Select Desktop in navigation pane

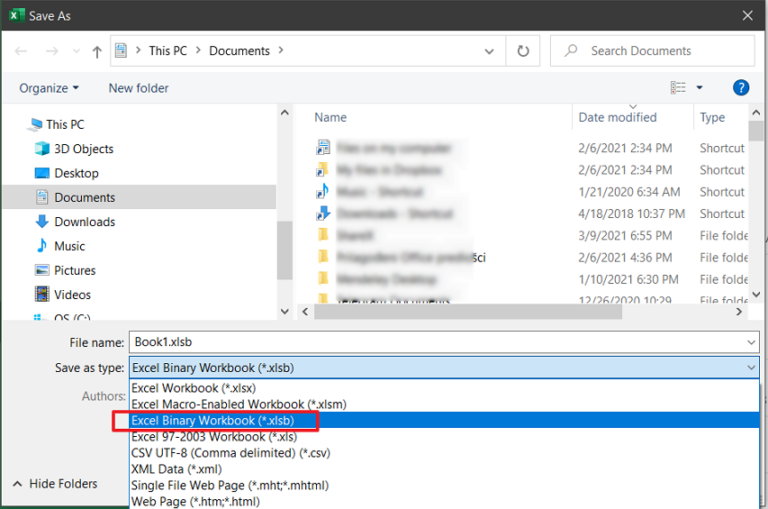pos(67,173)
